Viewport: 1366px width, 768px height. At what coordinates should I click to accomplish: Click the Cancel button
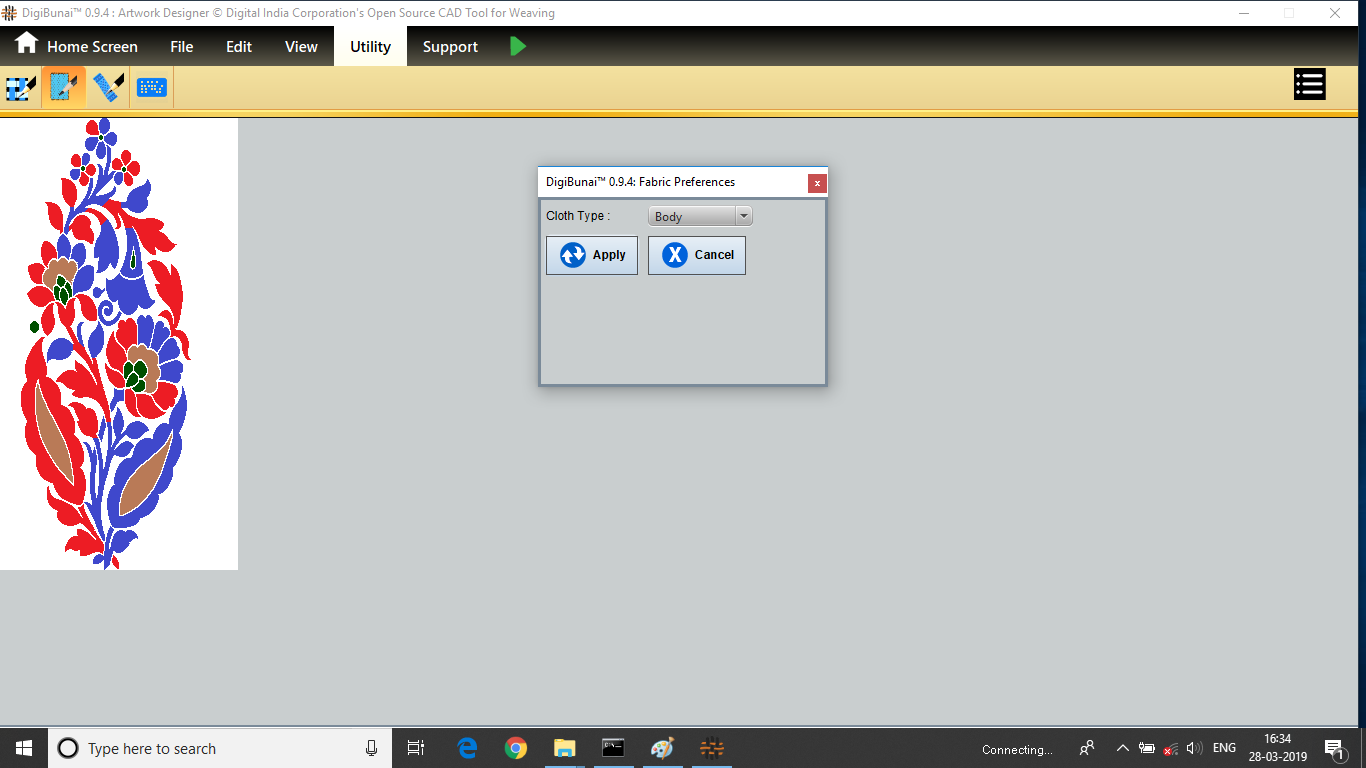pyautogui.click(x=697, y=255)
